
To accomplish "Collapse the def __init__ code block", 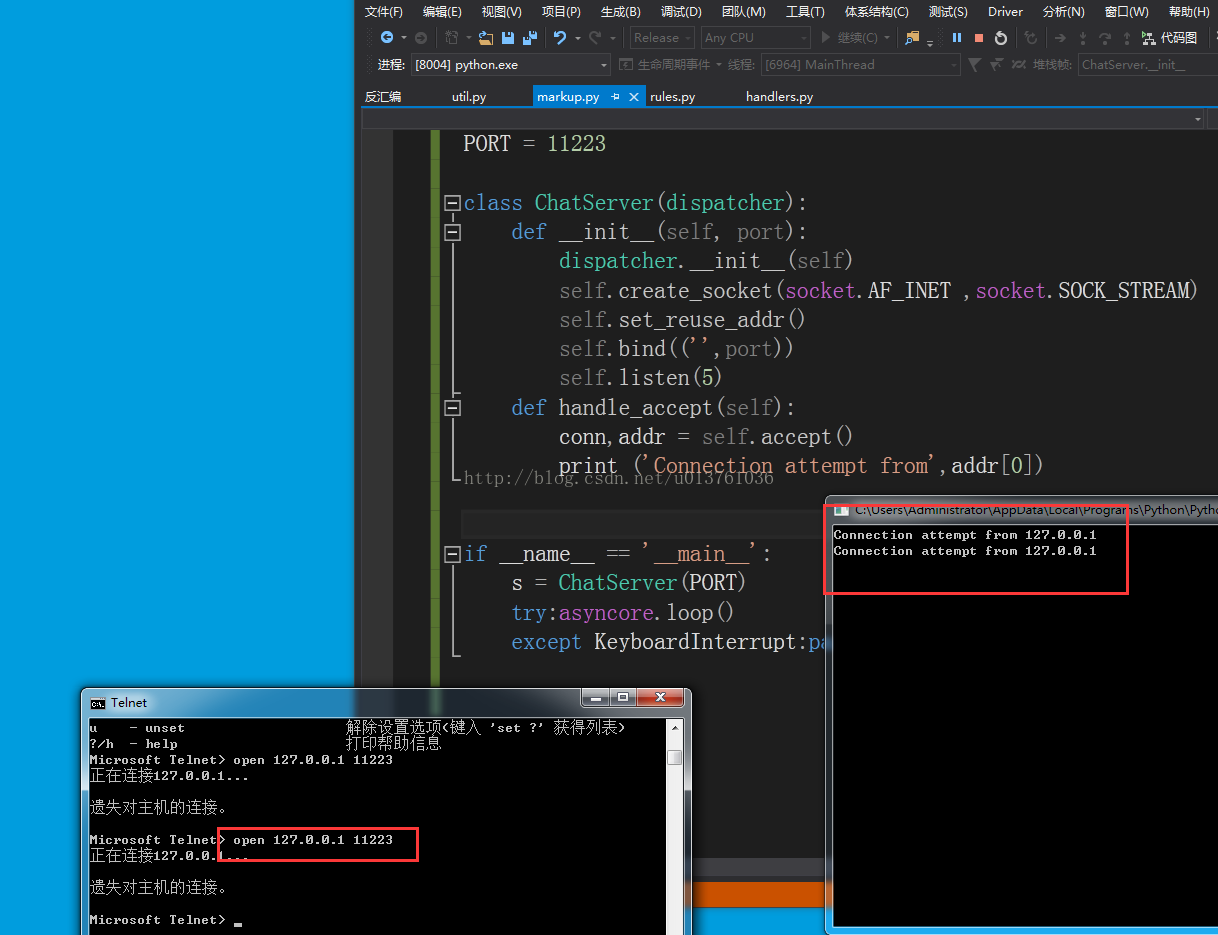I will click(452, 232).
